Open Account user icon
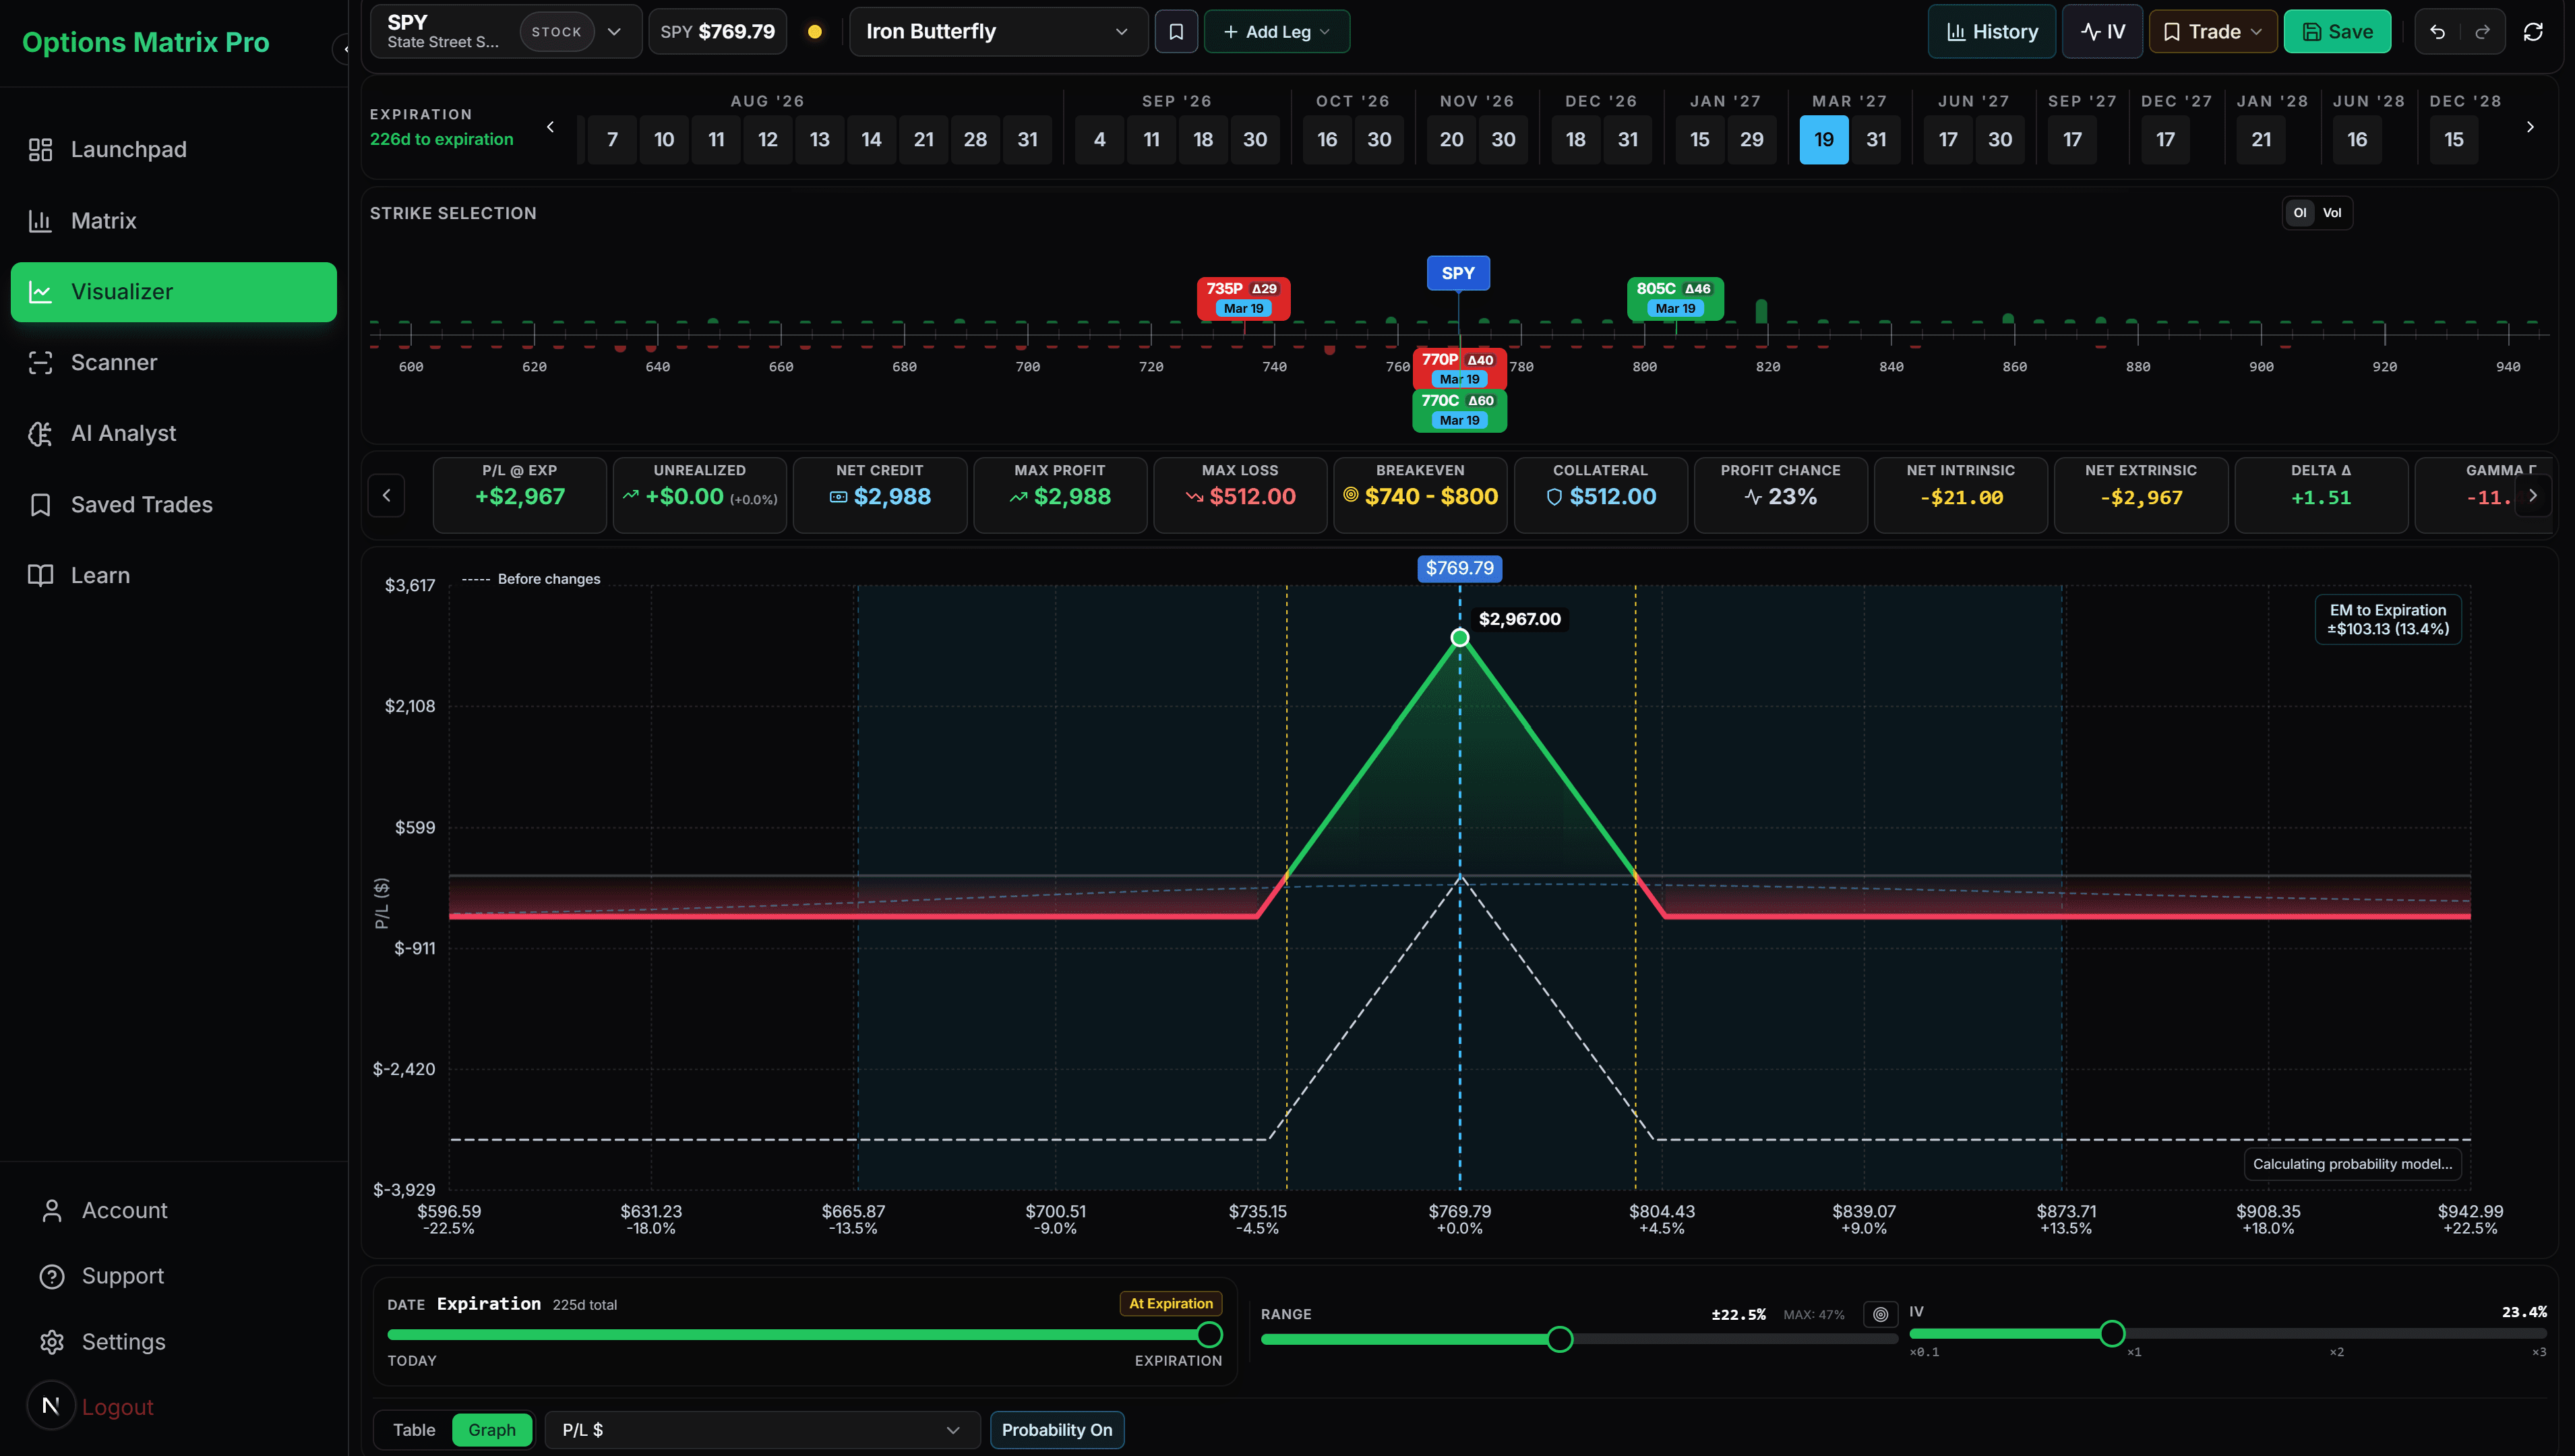 tap(52, 1211)
